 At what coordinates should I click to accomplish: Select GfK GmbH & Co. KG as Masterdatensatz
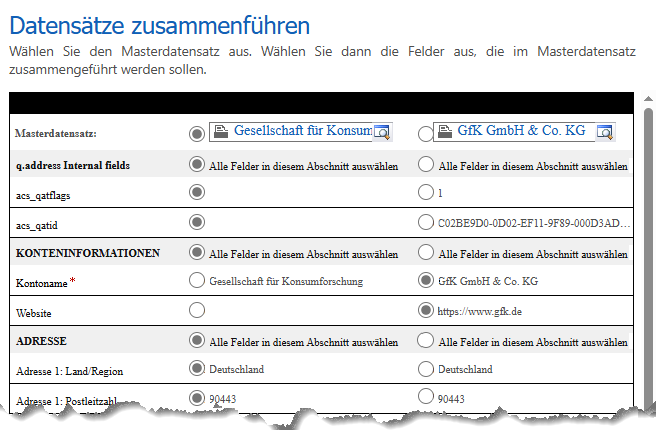[x=425, y=133]
